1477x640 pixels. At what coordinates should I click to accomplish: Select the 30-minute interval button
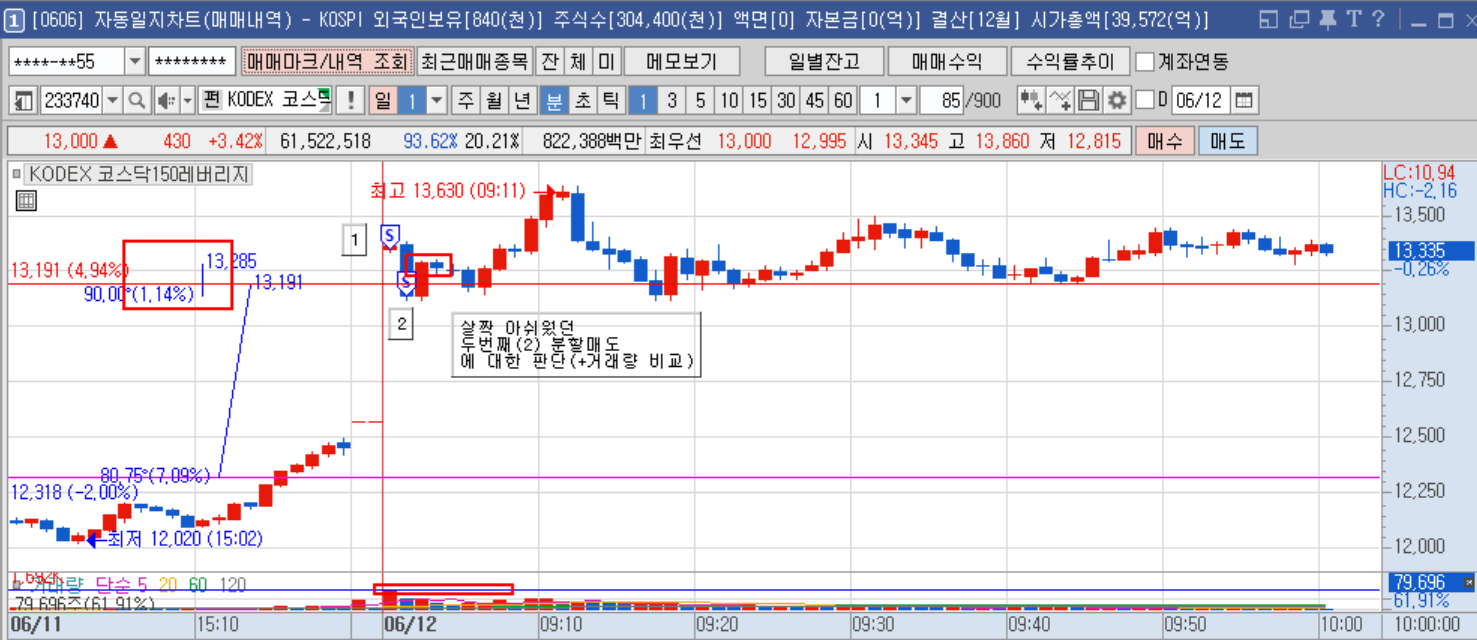coord(787,100)
